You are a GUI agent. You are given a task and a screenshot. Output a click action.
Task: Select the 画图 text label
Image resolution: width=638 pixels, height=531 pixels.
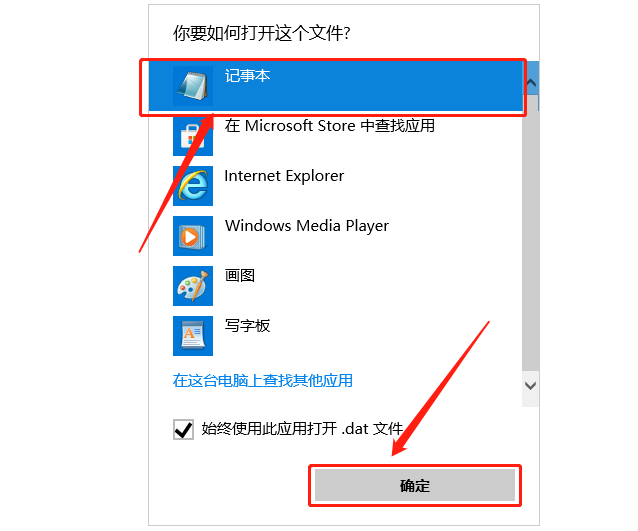[240, 276]
